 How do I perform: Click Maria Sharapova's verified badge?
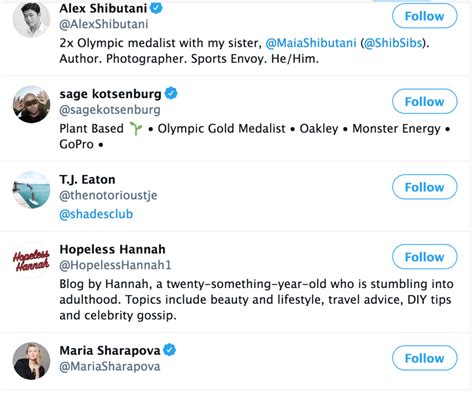click(x=170, y=350)
